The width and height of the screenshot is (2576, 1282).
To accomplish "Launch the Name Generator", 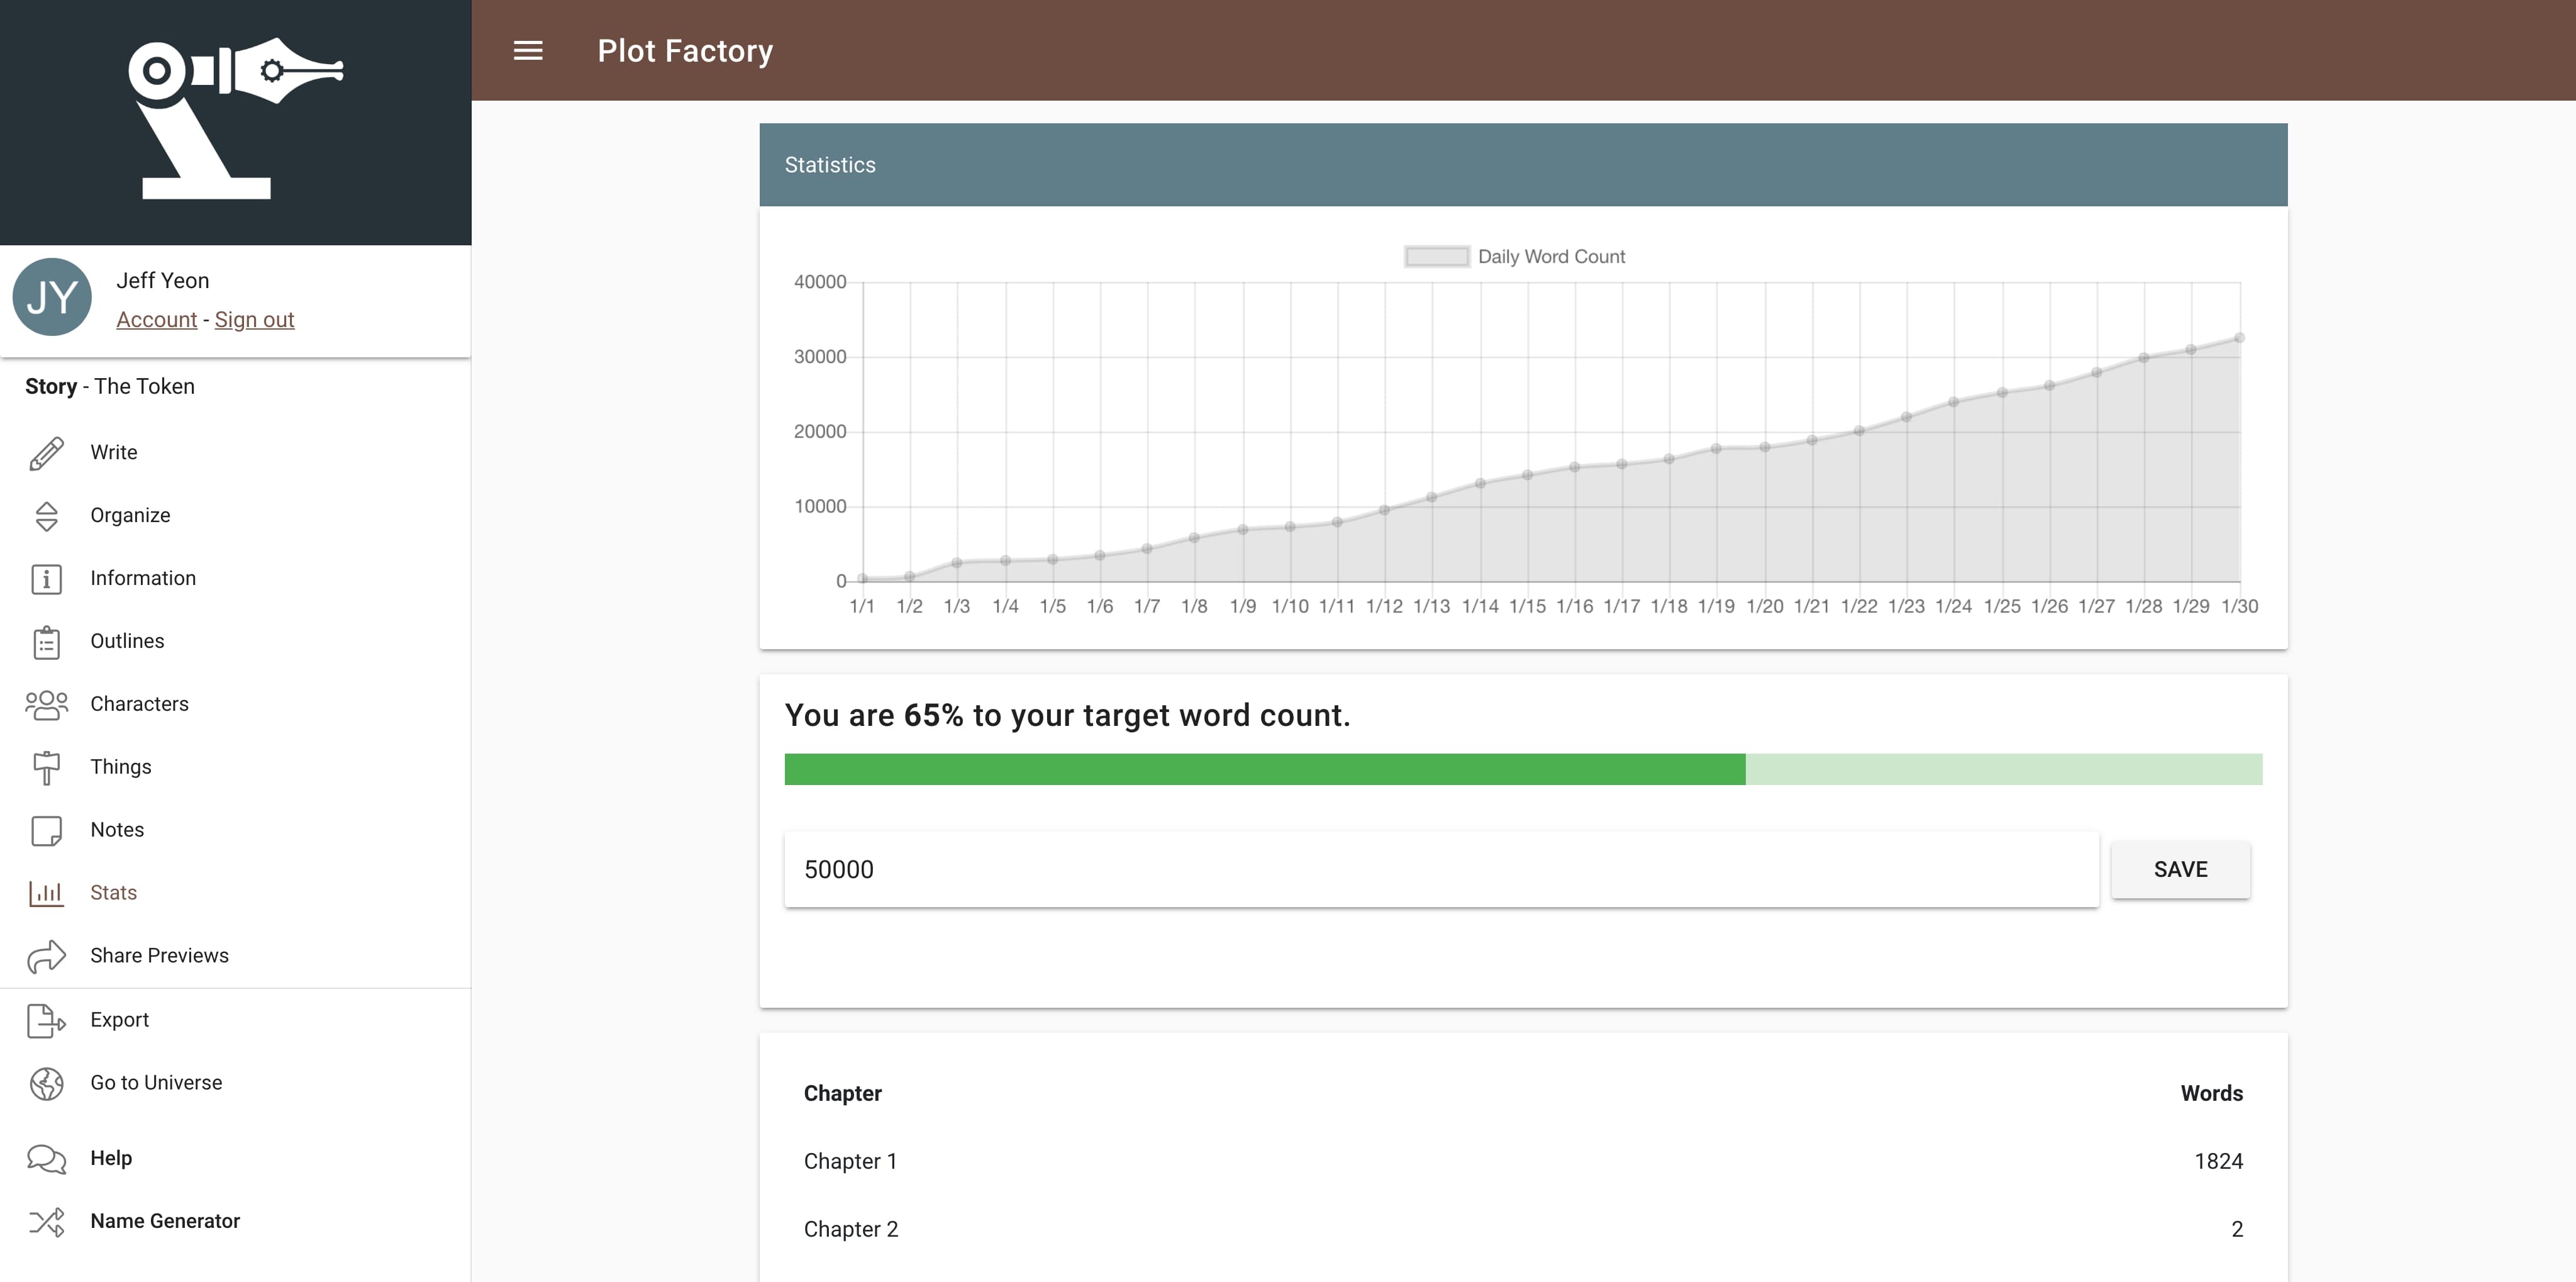I will click(x=165, y=1220).
